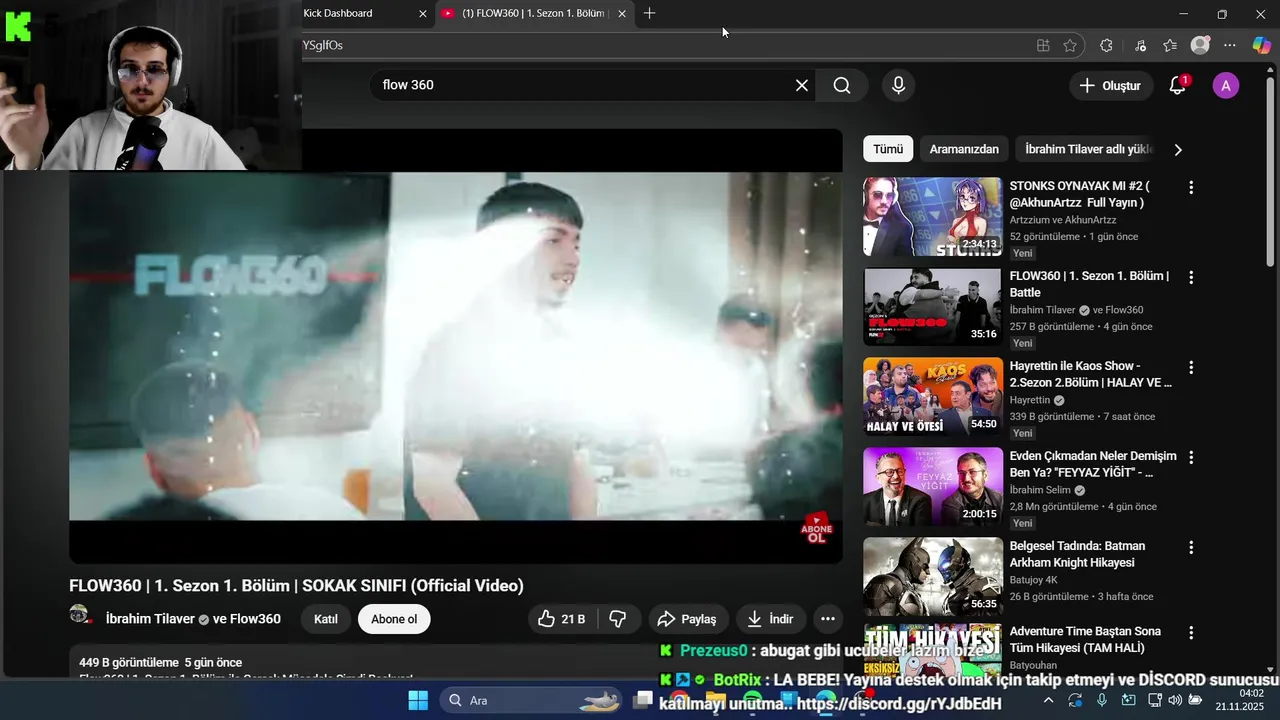Open the Copilot icon in browser toolbar

click(x=1262, y=45)
